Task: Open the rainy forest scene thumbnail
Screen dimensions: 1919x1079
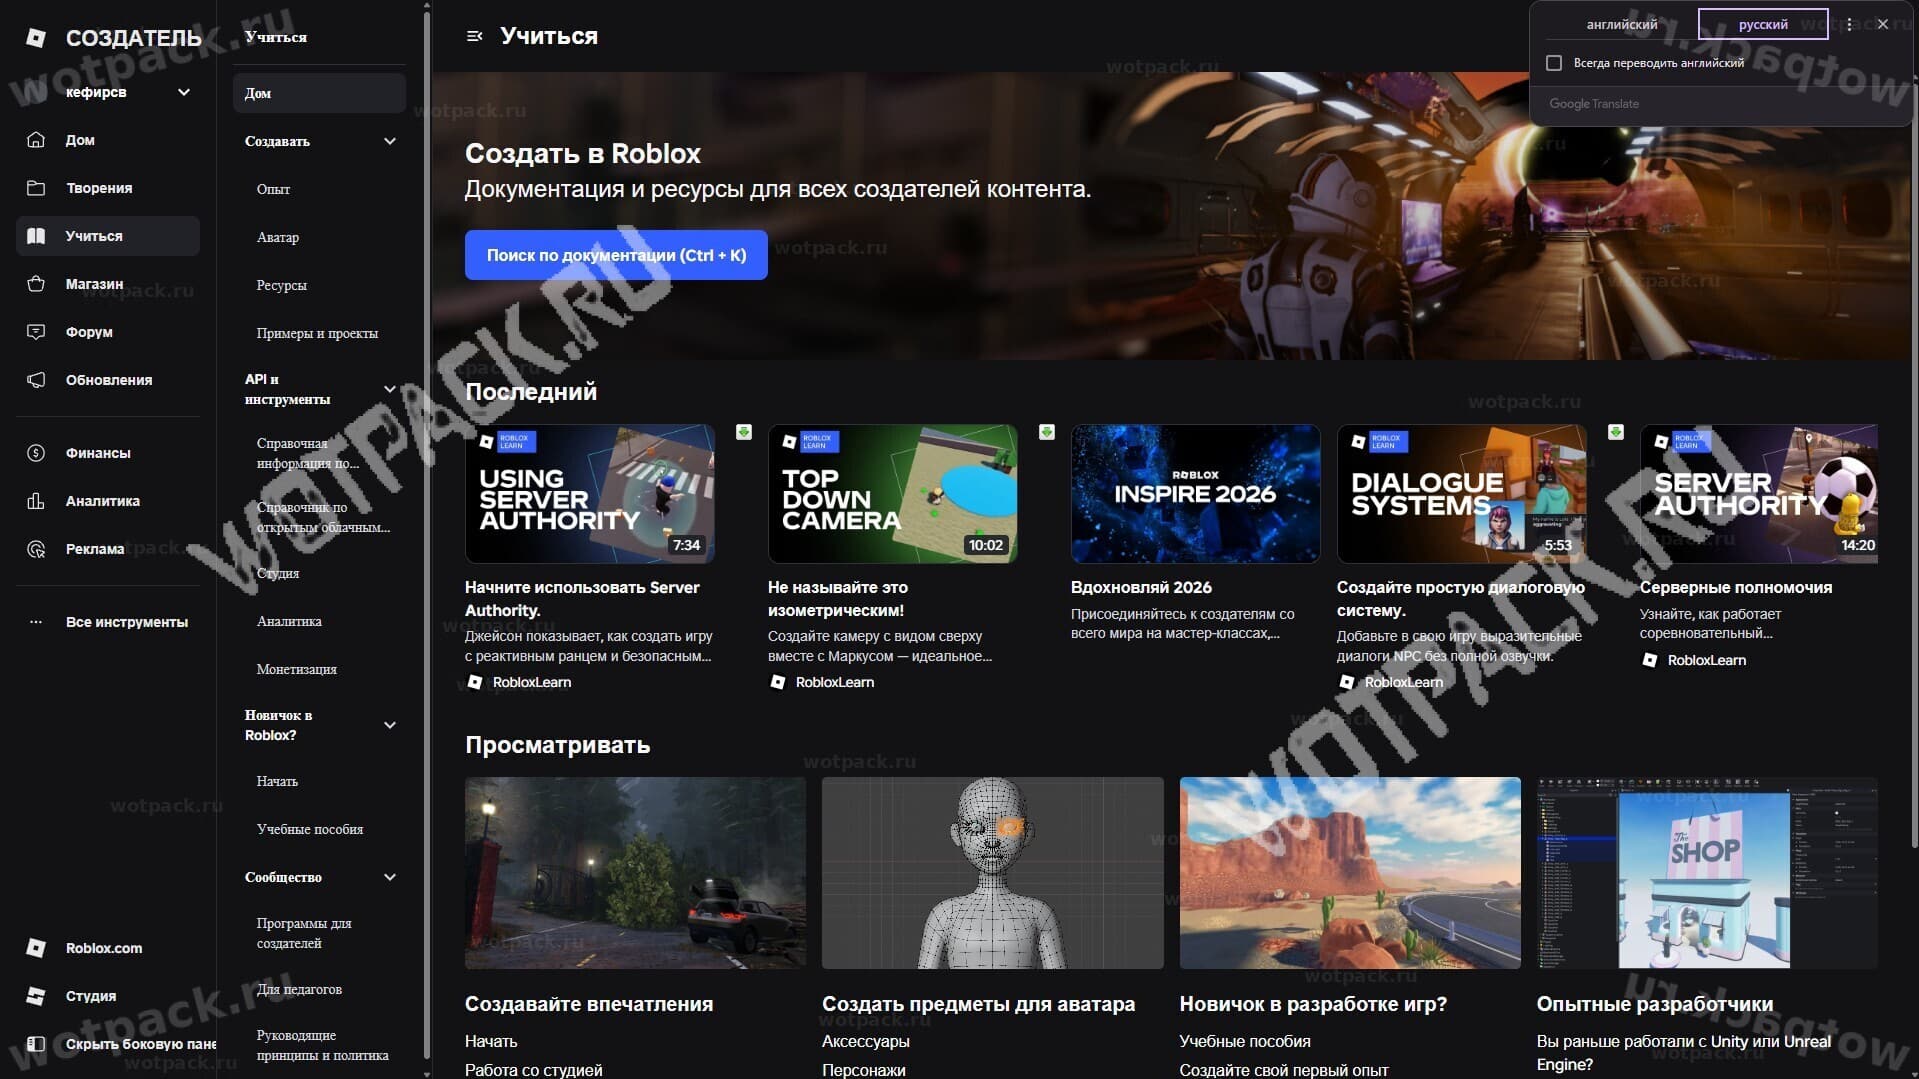Action: (635, 873)
